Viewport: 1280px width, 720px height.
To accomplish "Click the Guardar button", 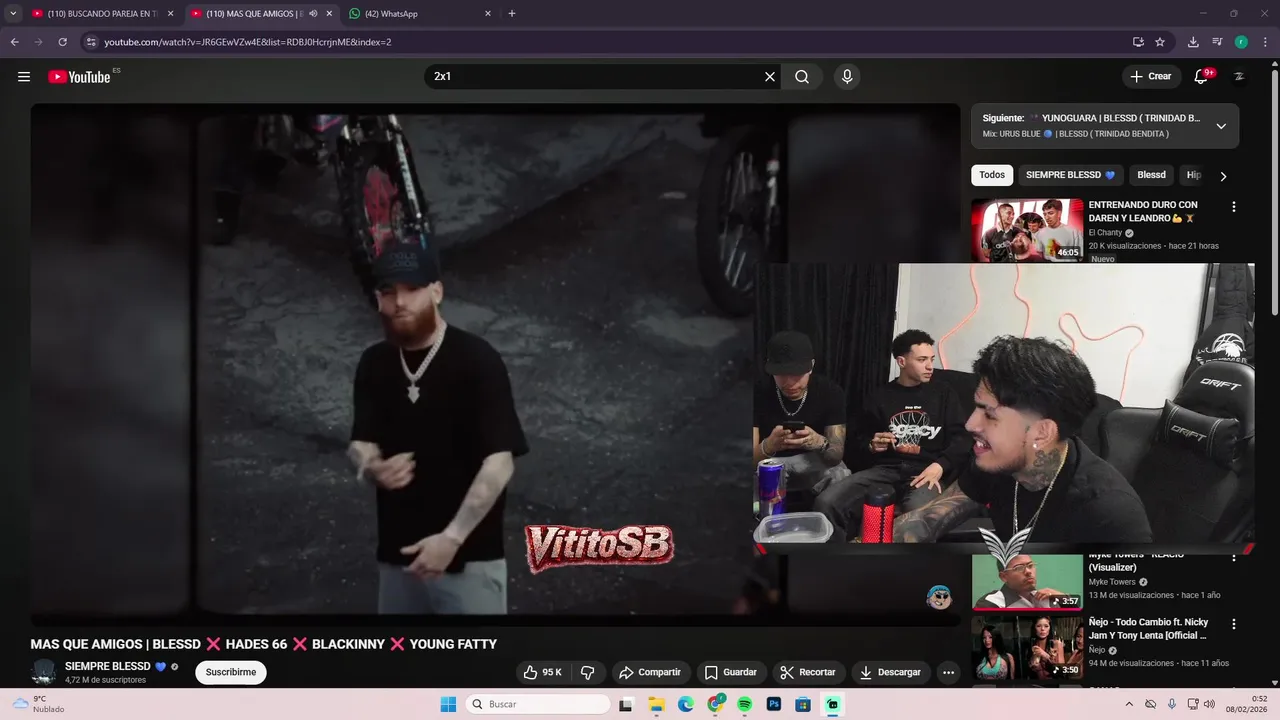I will click(x=731, y=672).
